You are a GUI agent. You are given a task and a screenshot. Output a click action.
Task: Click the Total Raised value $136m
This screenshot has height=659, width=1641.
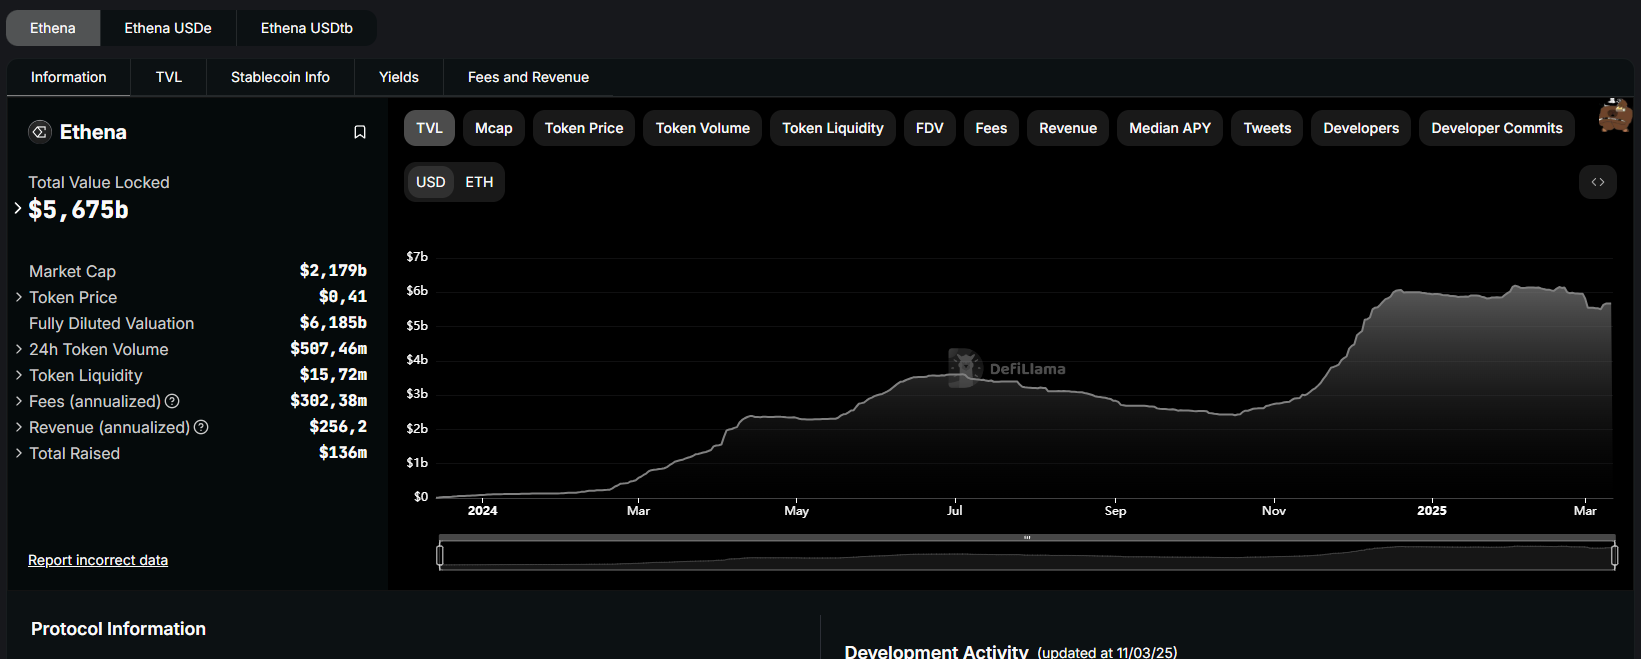point(343,453)
